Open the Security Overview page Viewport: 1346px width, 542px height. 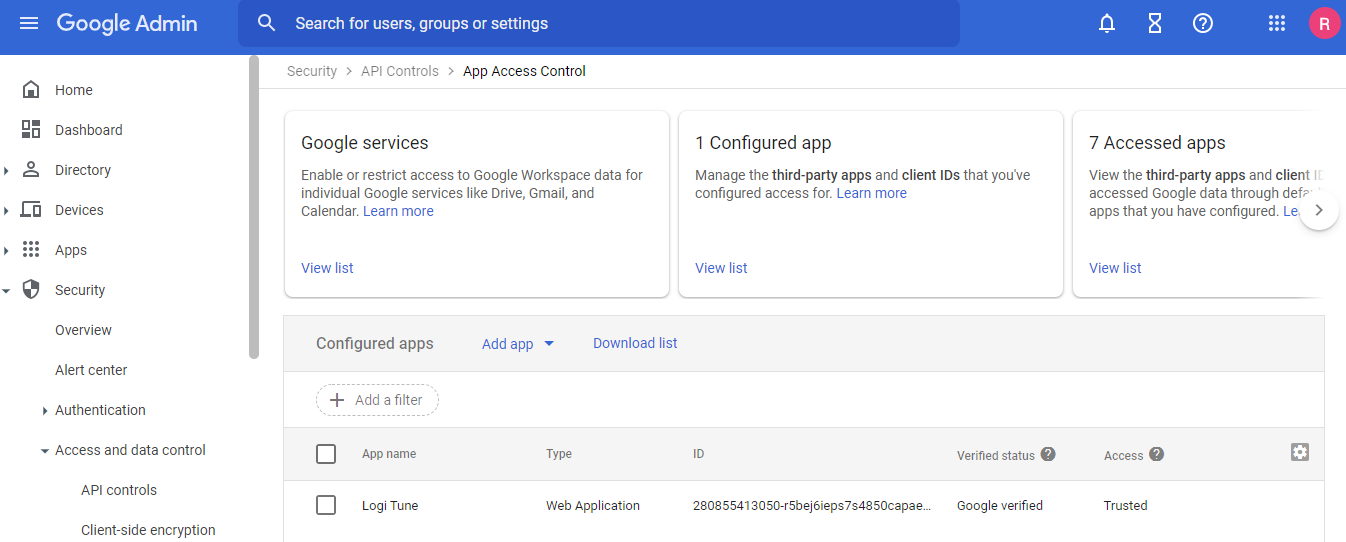point(83,330)
